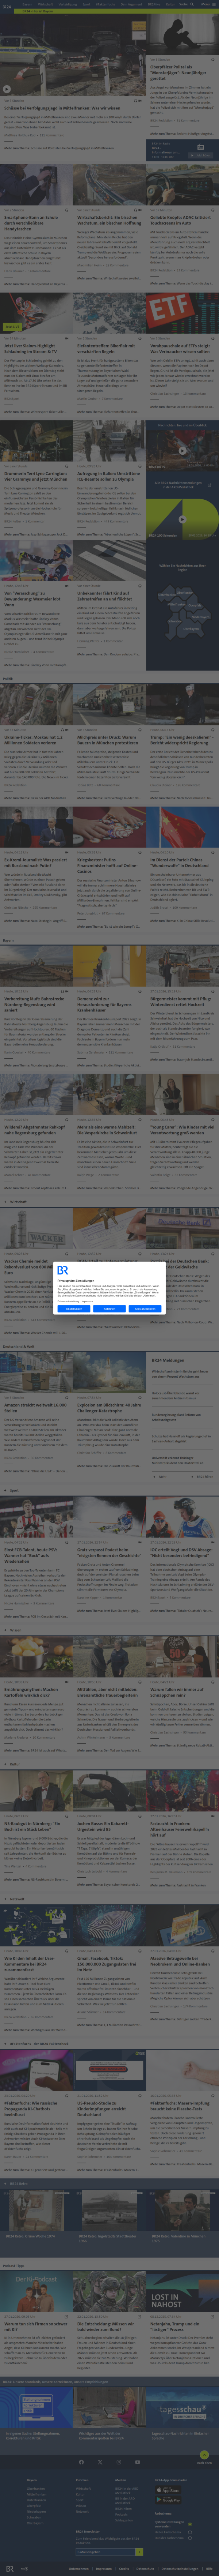Click the Google Play download badge
This screenshot has height=2576, width=219.
(169, 2499)
